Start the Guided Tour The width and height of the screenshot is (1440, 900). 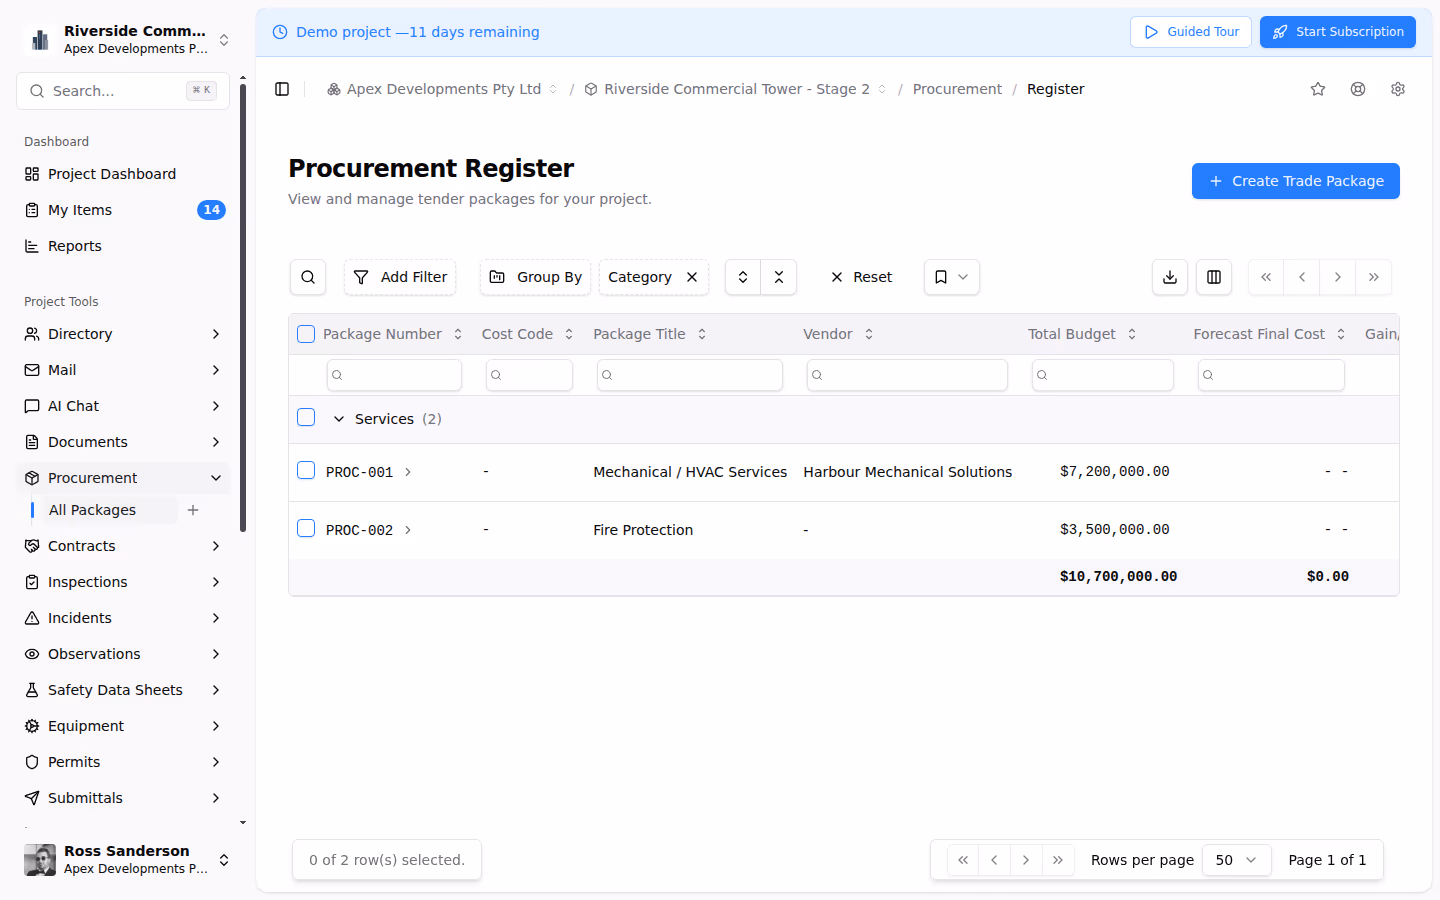[1190, 31]
